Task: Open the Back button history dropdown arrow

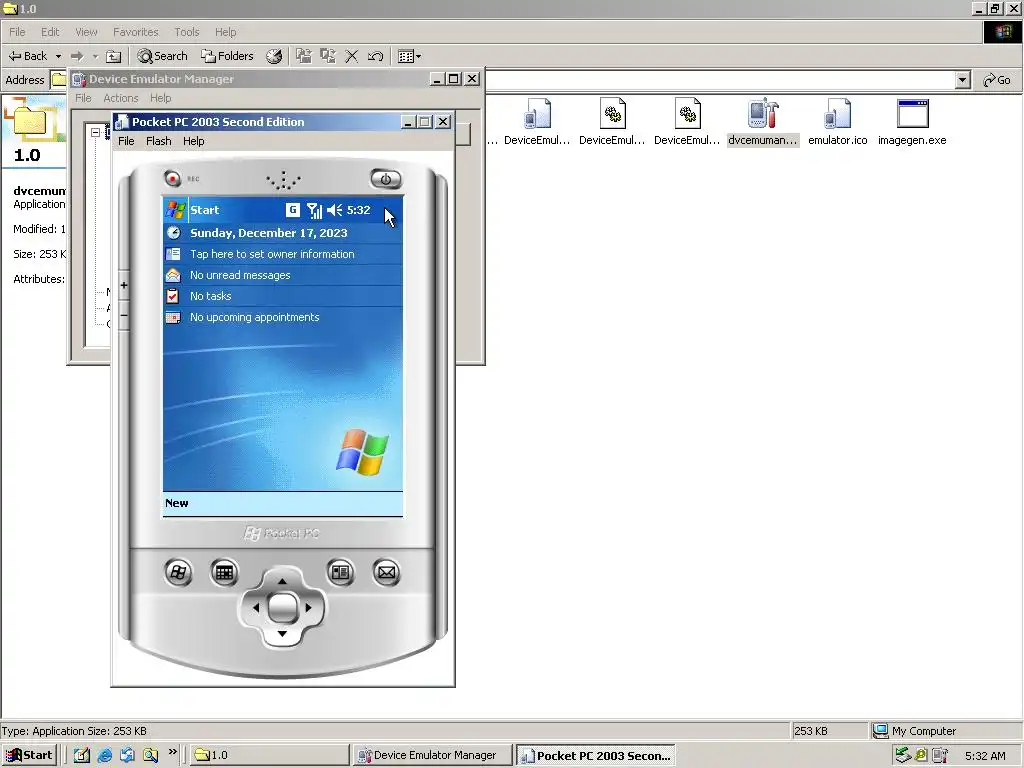Action: (x=58, y=56)
